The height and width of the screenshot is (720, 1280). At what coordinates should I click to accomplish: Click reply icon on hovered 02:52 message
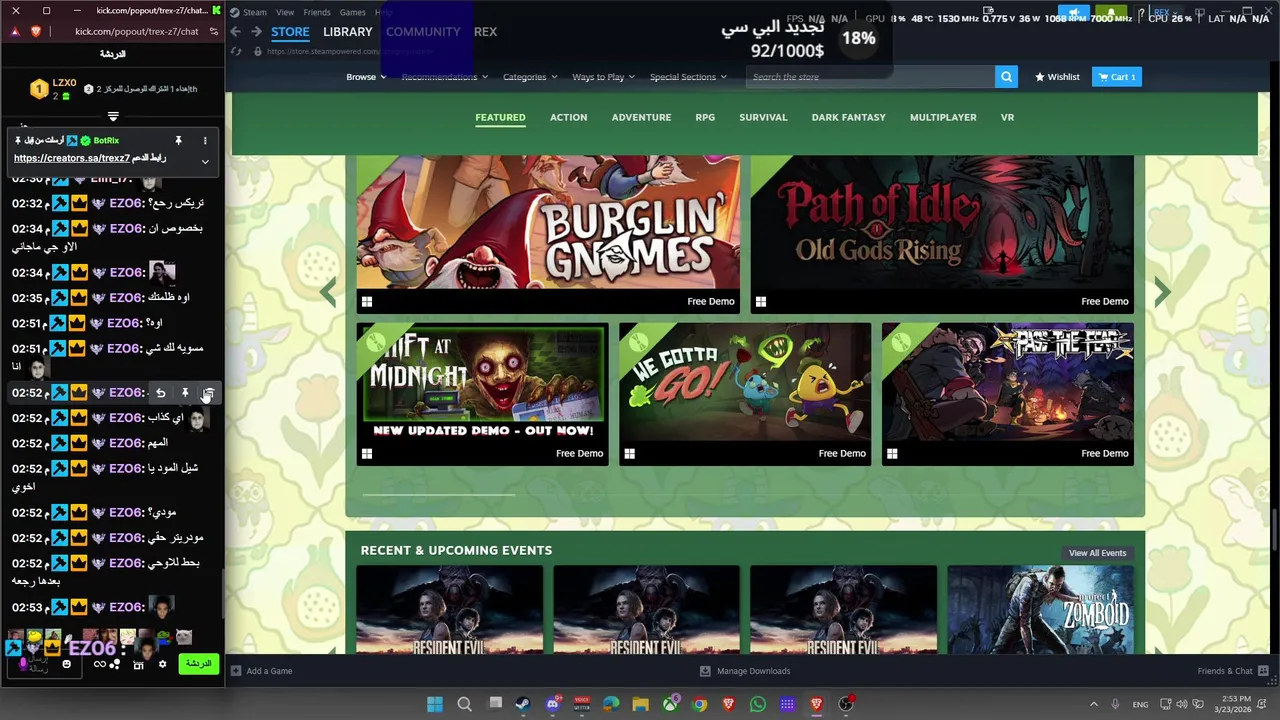161,393
